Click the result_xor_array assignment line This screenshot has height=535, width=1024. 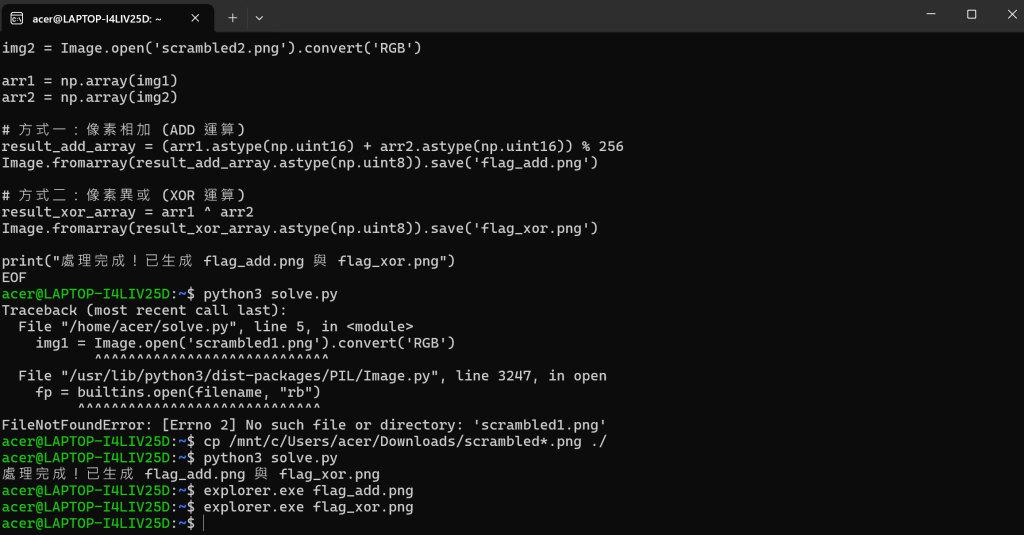click(x=127, y=212)
